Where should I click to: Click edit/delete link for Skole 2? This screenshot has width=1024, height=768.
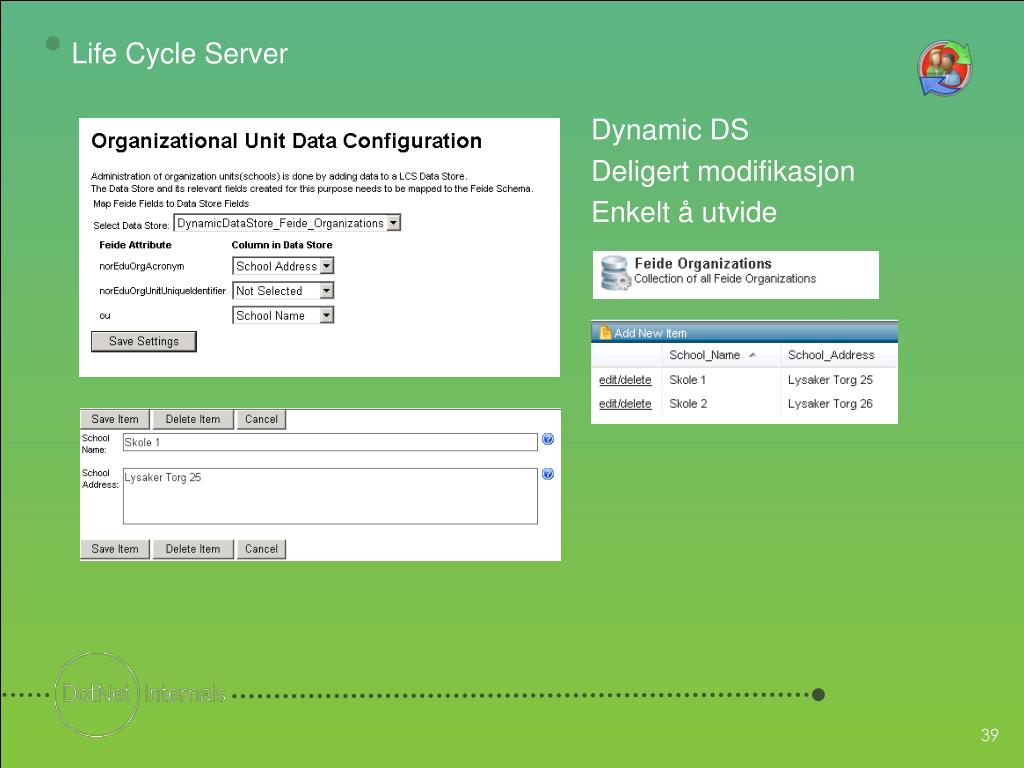coord(625,404)
